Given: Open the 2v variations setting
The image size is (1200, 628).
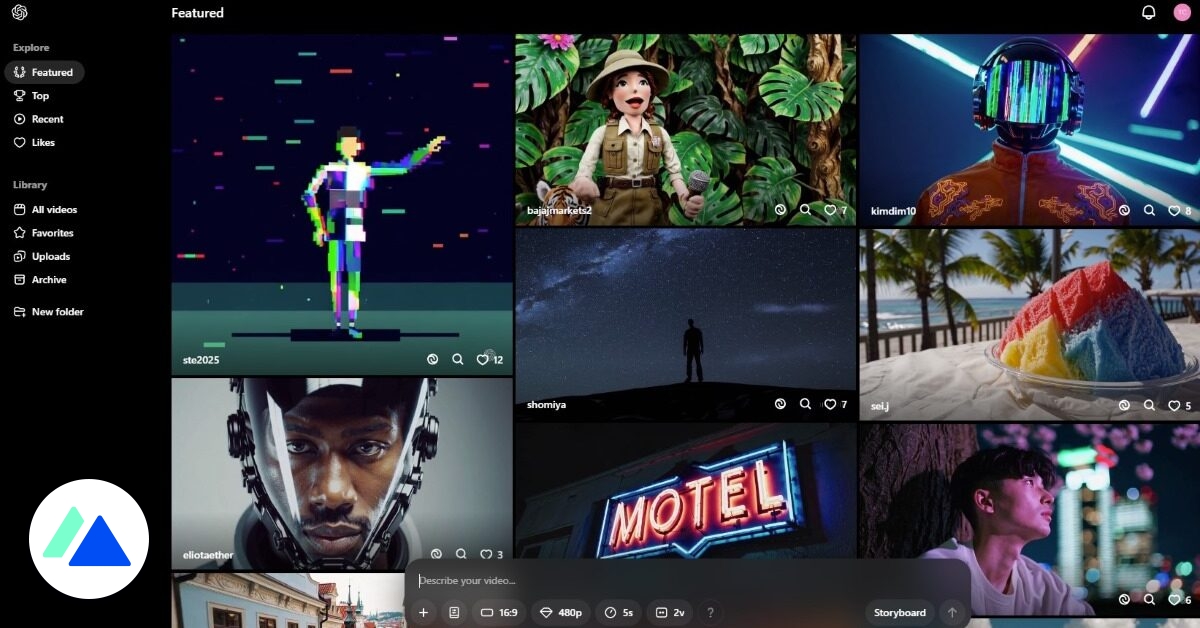Looking at the screenshot, I should click(x=671, y=612).
